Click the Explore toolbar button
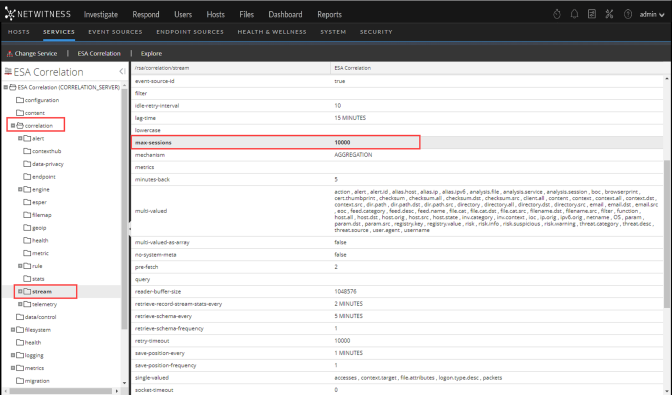672x395 pixels. 151,54
